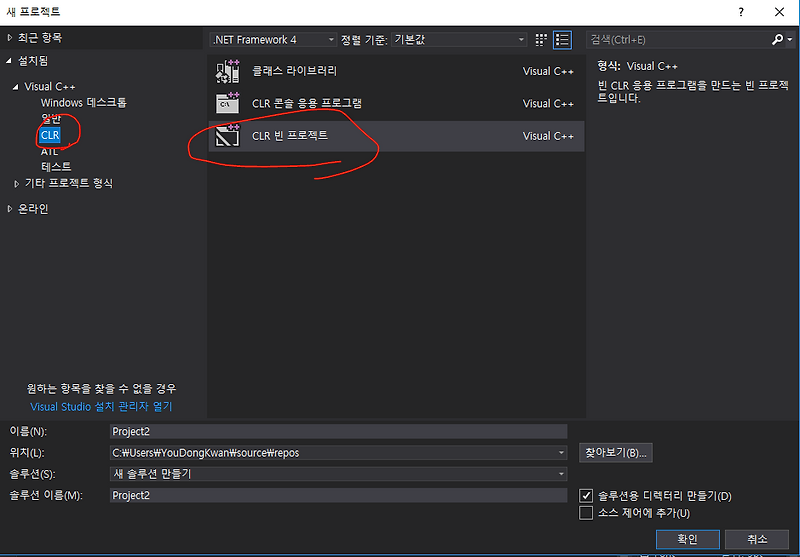
Task: Click the class library project icon
Action: click(228, 71)
